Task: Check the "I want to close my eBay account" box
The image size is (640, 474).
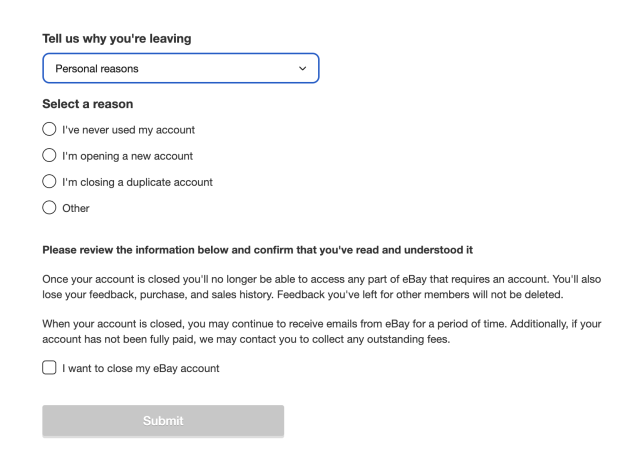Action: (x=49, y=368)
